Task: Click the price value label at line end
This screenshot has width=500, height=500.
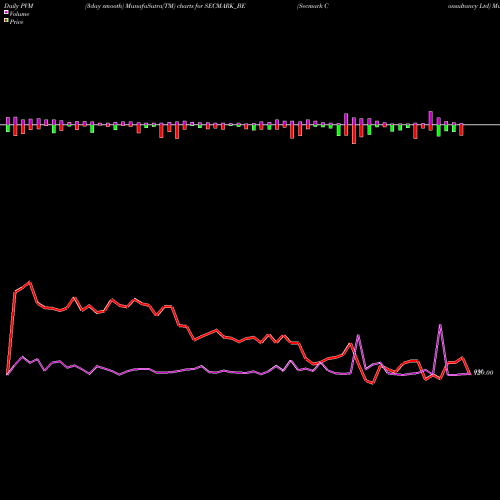Action: click(x=483, y=372)
